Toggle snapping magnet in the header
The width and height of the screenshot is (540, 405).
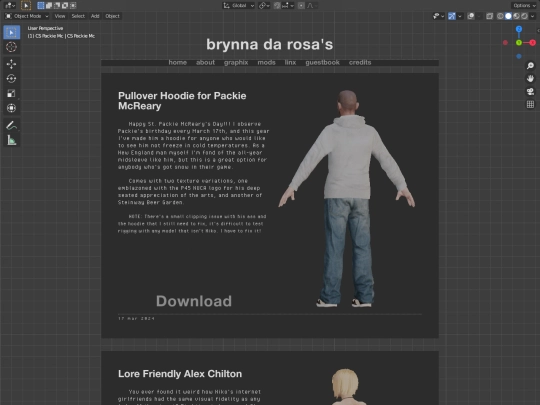tap(277, 6)
